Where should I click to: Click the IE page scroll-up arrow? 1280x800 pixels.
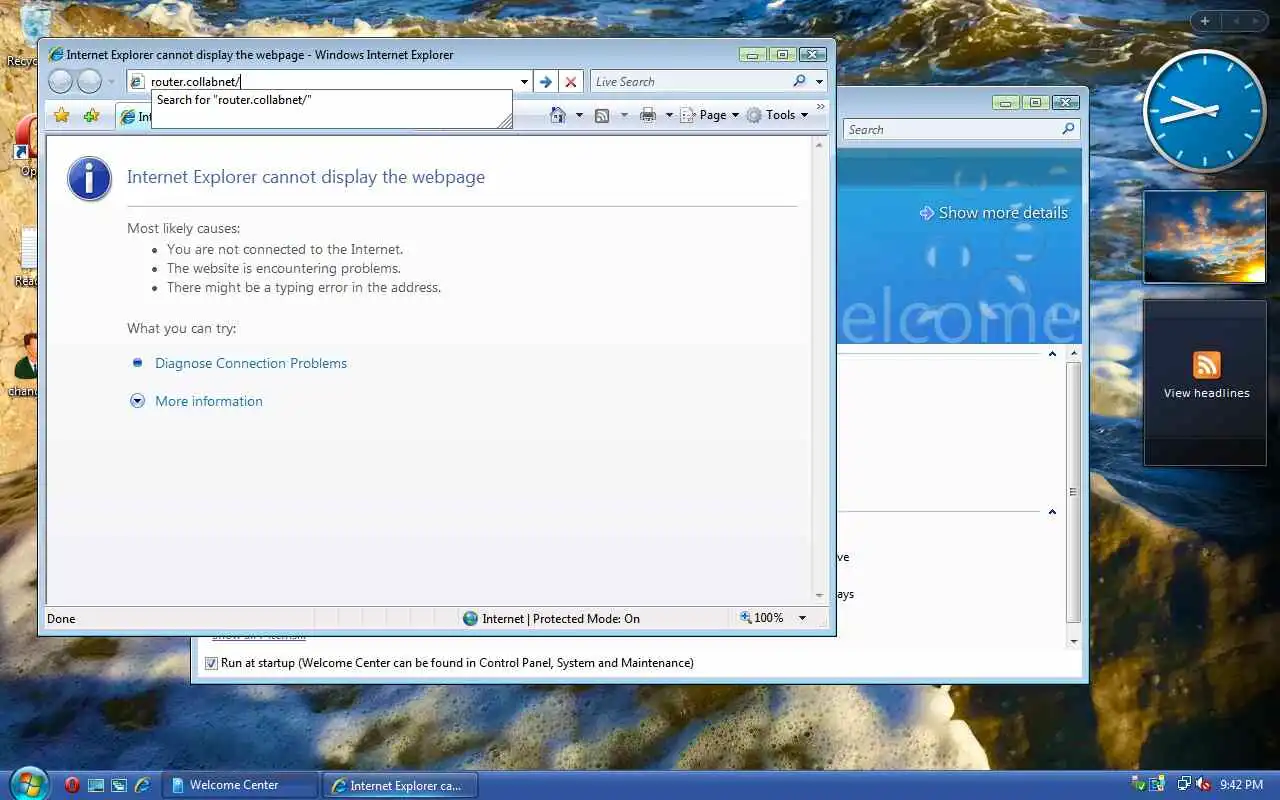(820, 145)
